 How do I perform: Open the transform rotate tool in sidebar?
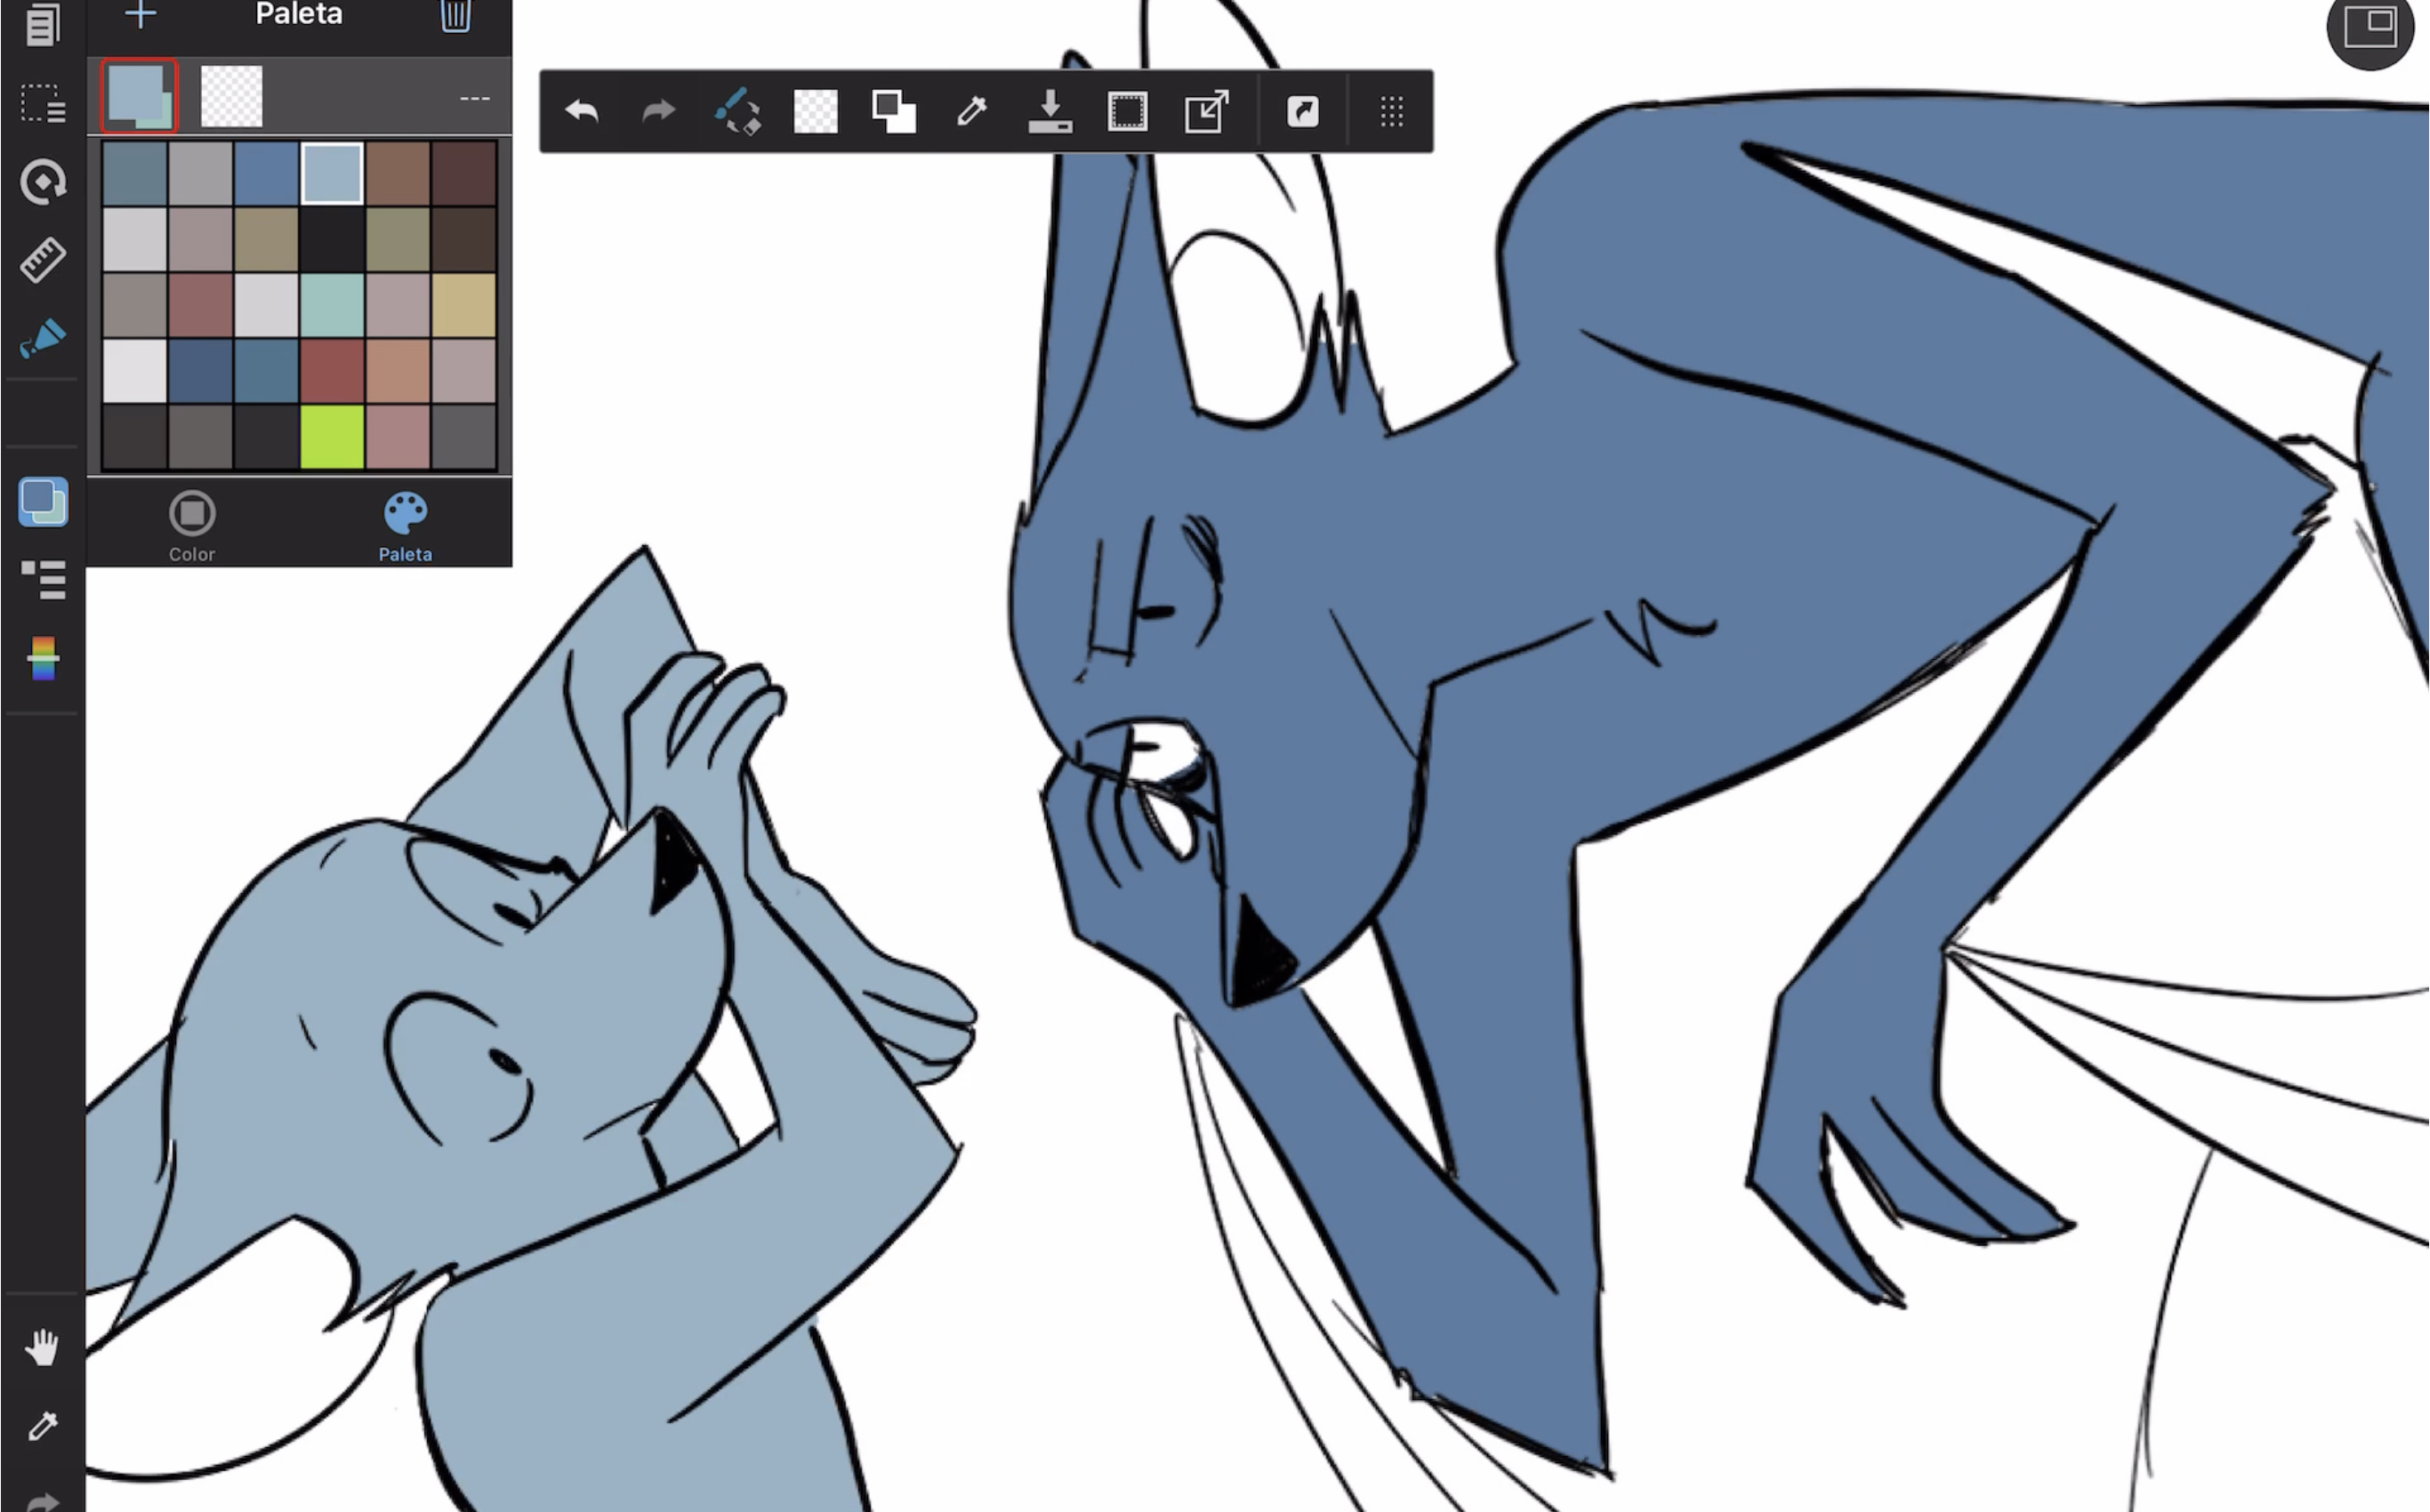click(43, 182)
